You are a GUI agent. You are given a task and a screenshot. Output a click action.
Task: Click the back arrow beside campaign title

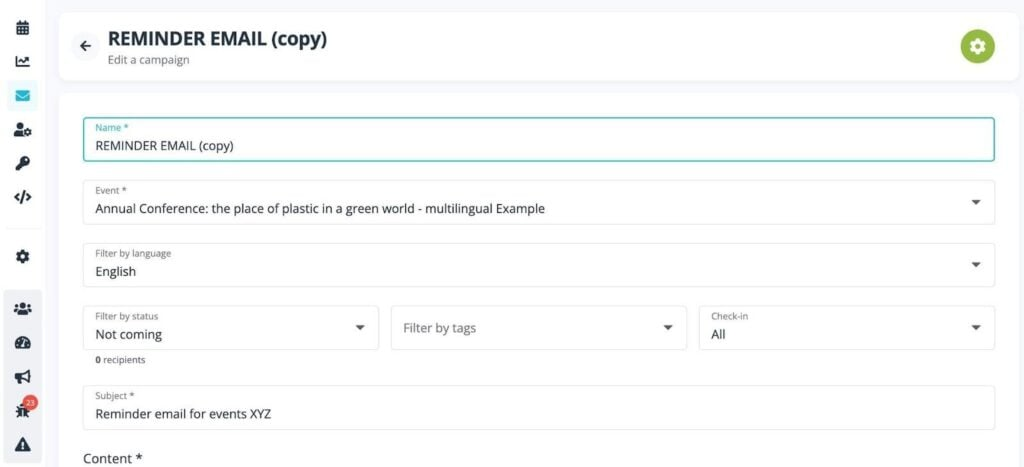click(x=85, y=46)
